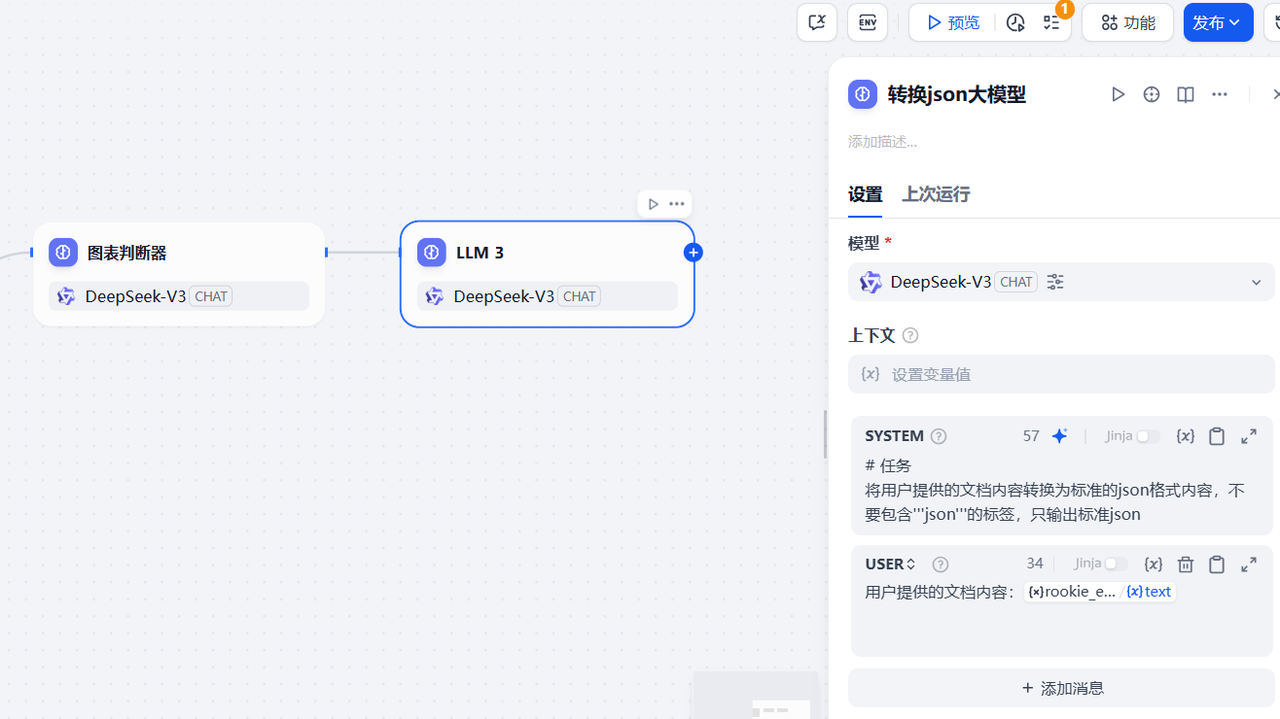Click the minimap thumbnail at canvas bottom
This screenshot has height=719, width=1280.
pyautogui.click(x=755, y=696)
